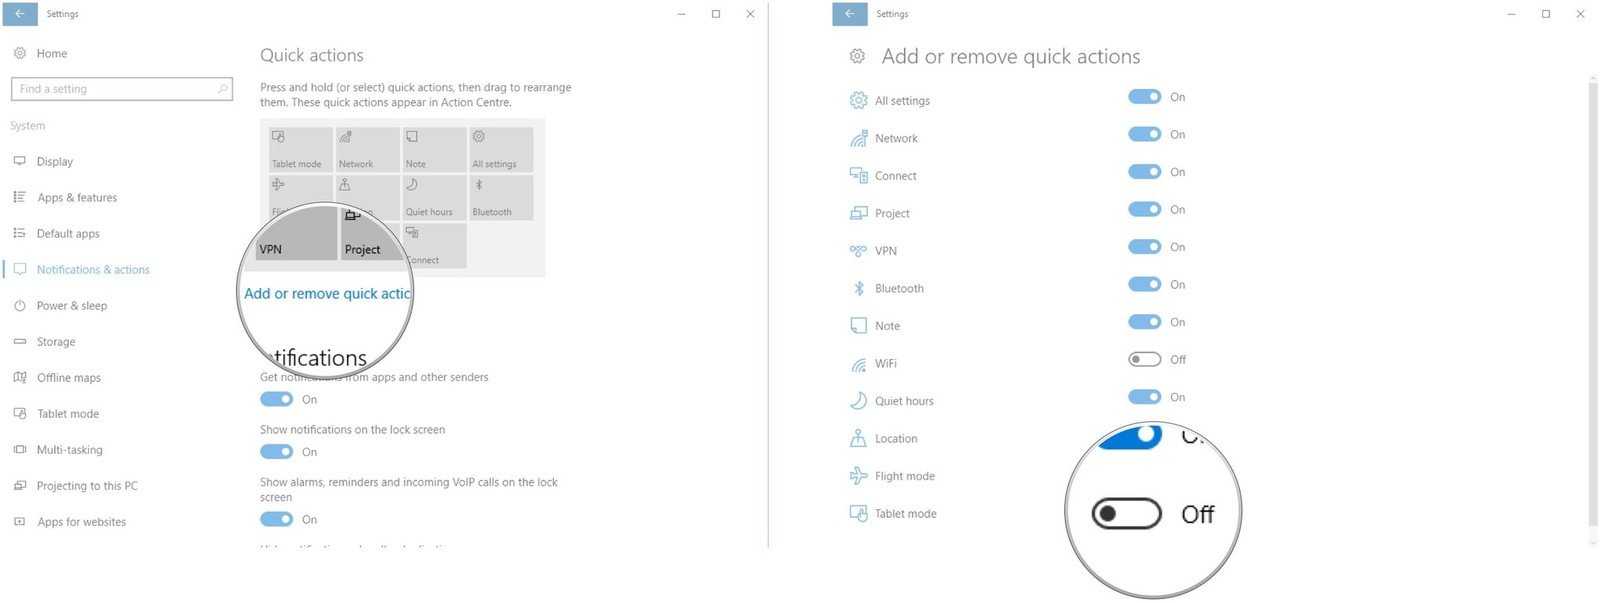1600x603 pixels.
Task: Click Add or remove quick actions link
Action: [x=327, y=294]
